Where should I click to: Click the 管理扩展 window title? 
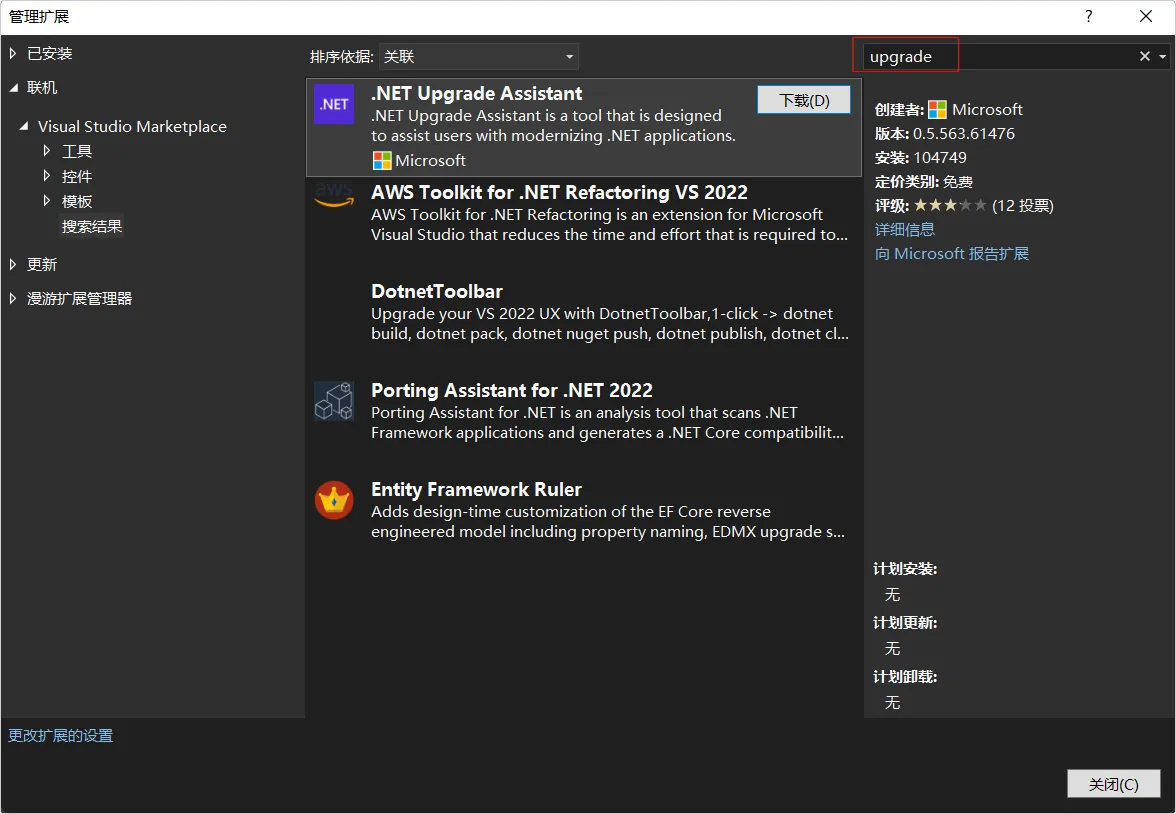point(39,16)
